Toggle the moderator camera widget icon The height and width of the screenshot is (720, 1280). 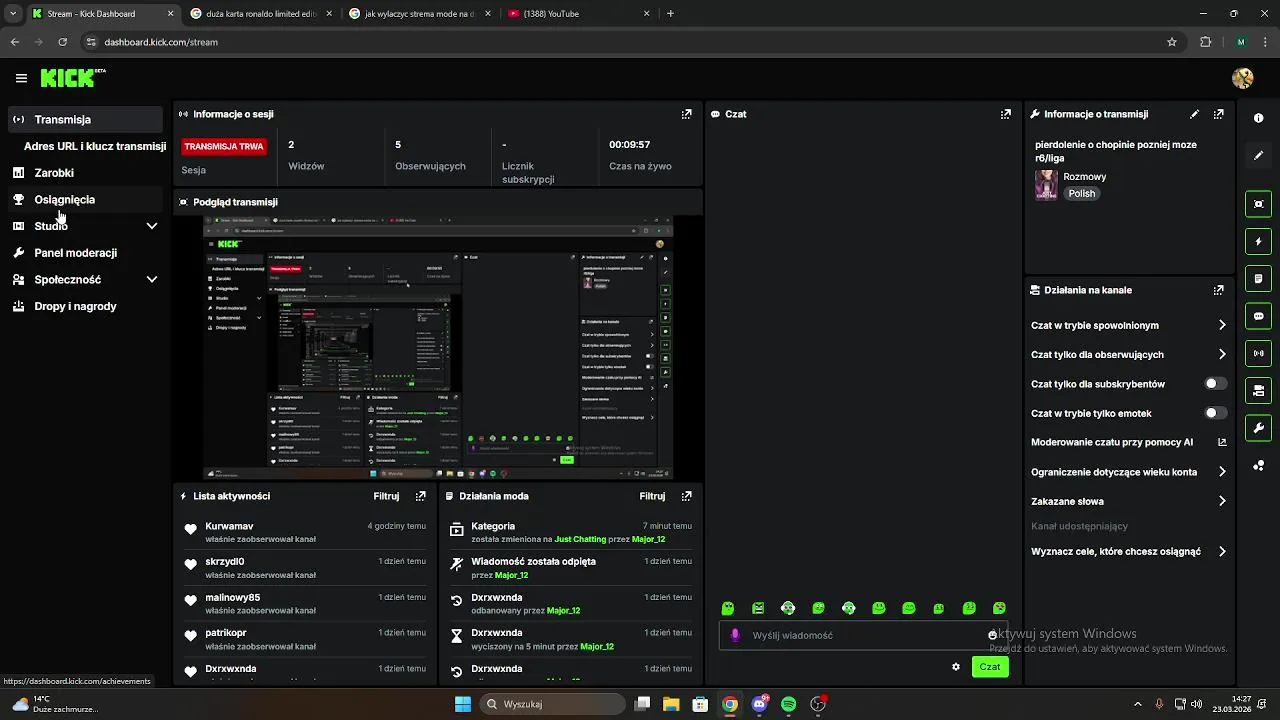click(x=1258, y=390)
